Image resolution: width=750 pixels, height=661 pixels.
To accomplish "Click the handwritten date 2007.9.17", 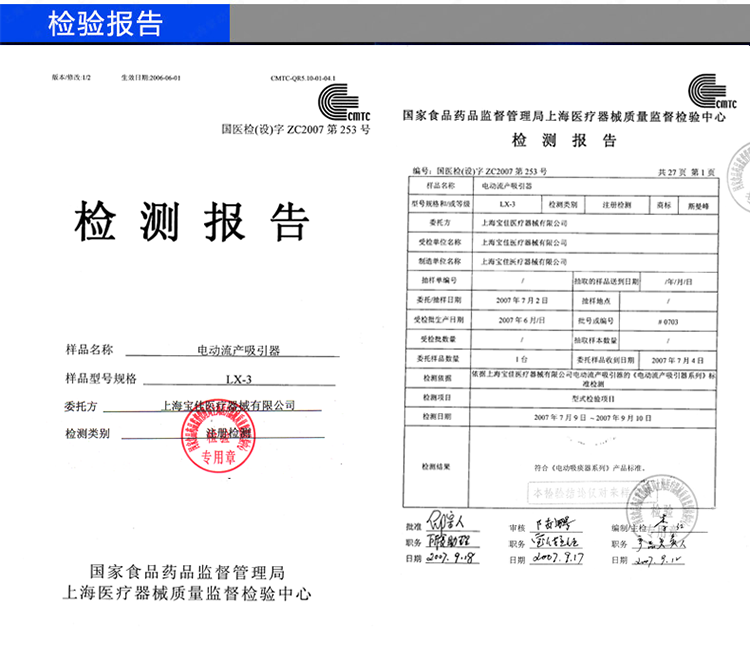I will click(x=558, y=558).
